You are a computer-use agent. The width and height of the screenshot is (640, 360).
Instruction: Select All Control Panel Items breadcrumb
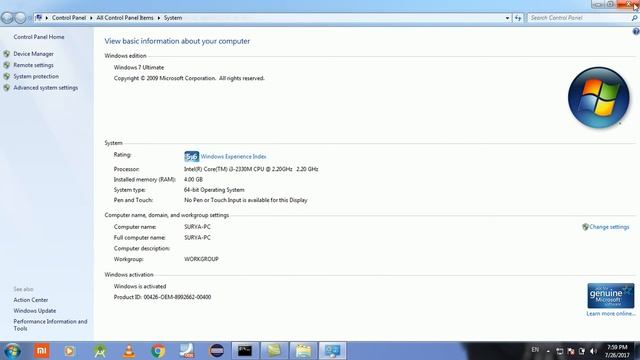click(125, 18)
